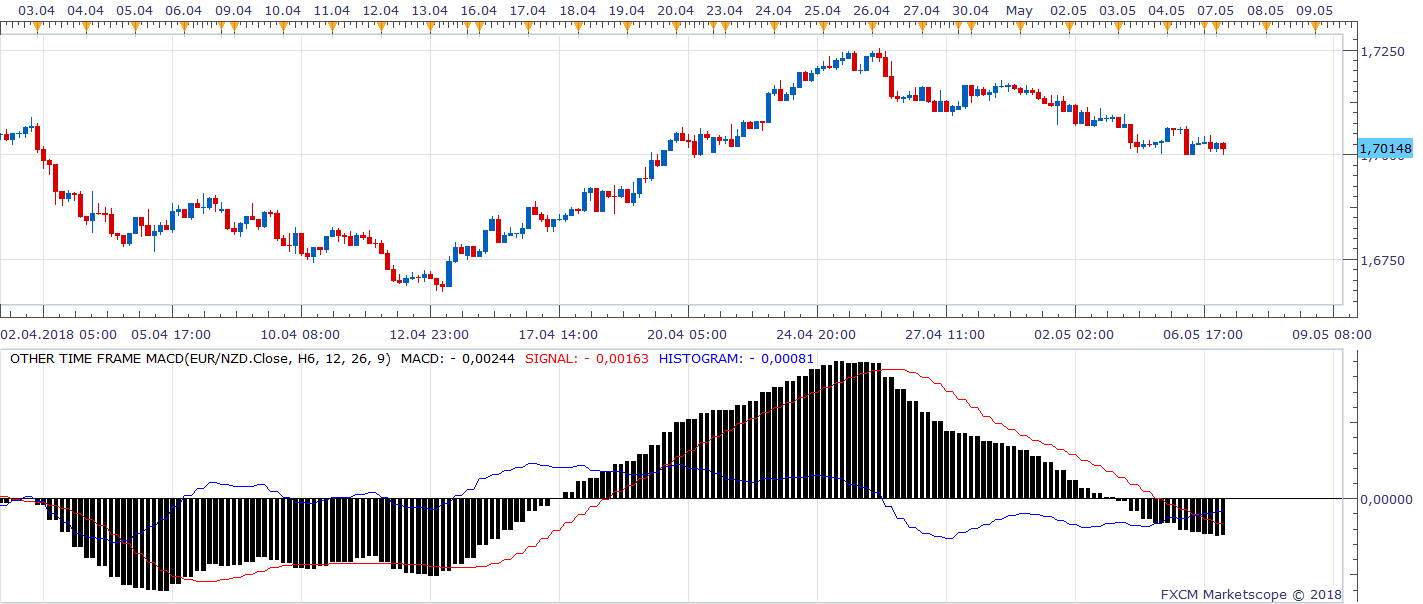The width and height of the screenshot is (1423, 604).
Task: Click the 03.04 date at top axis
Action: 37,10
